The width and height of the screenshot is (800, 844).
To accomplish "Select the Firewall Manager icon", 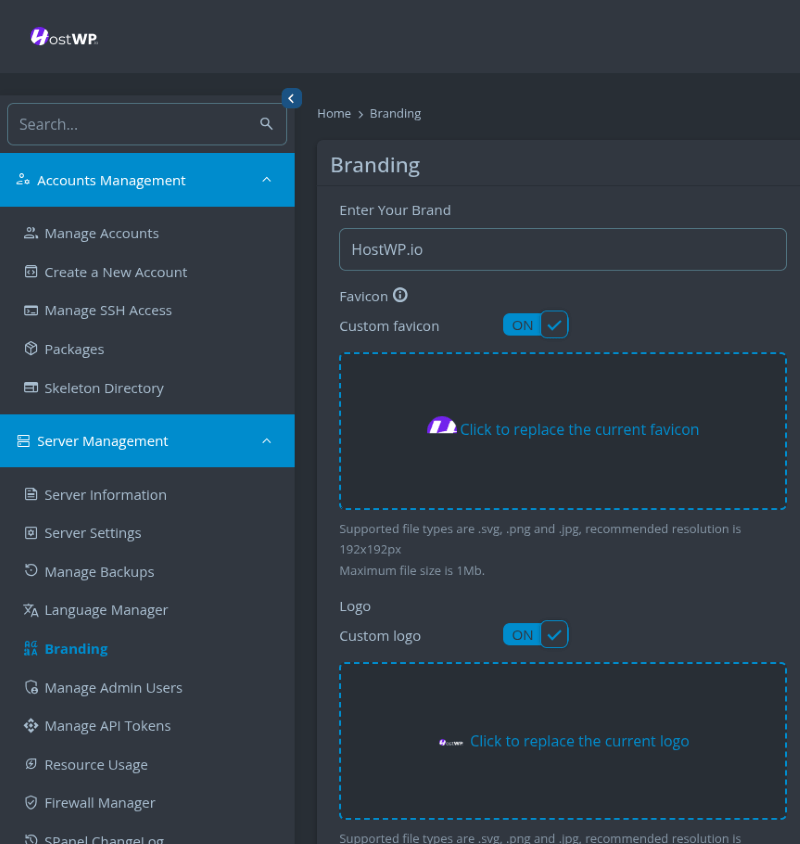I will point(31,802).
